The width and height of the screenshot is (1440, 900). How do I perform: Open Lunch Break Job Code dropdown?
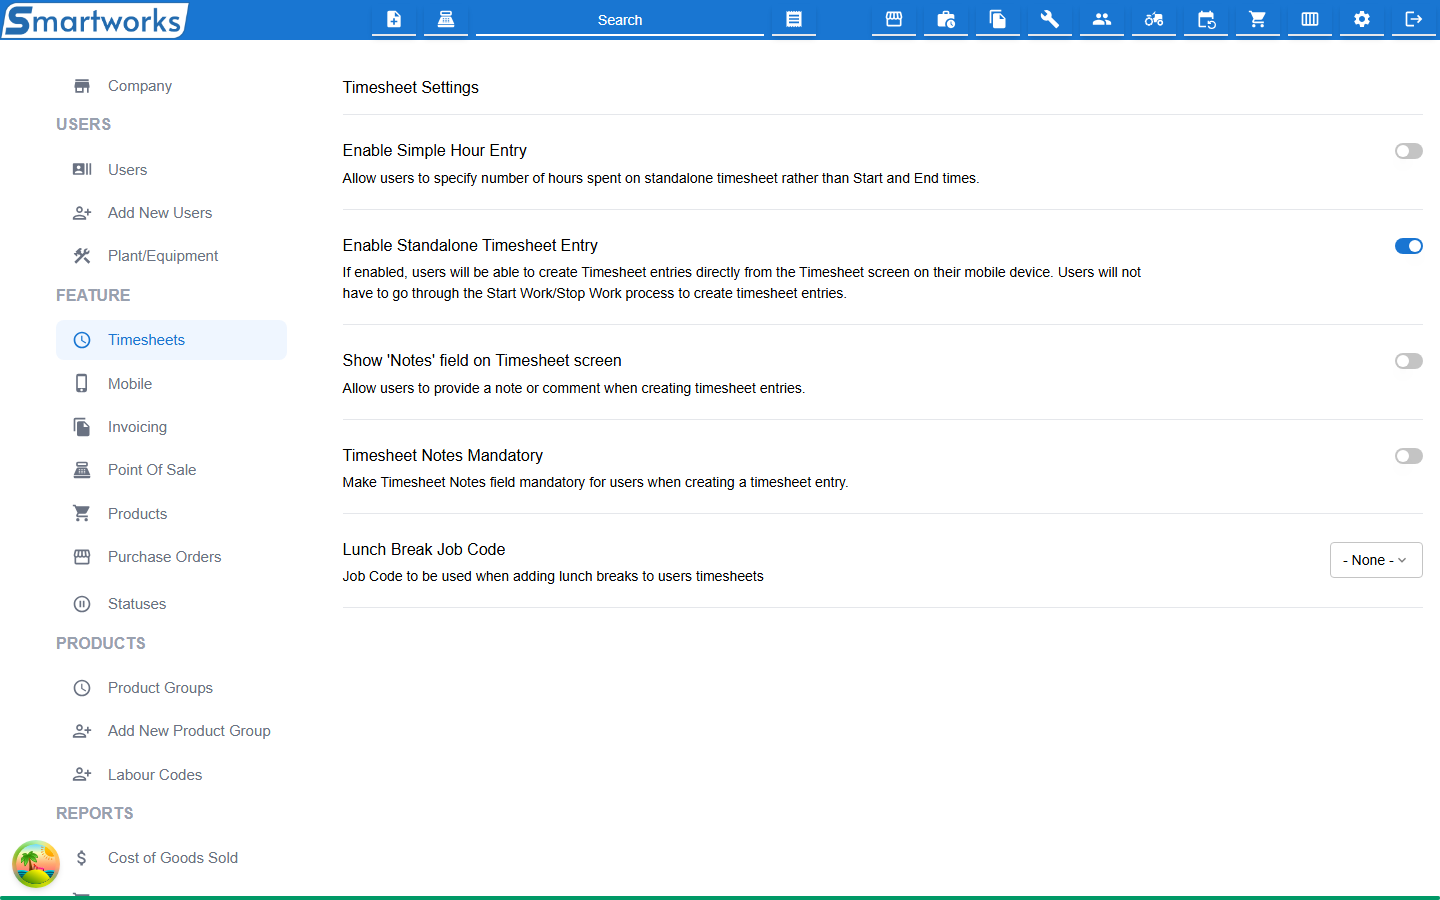click(1376, 560)
